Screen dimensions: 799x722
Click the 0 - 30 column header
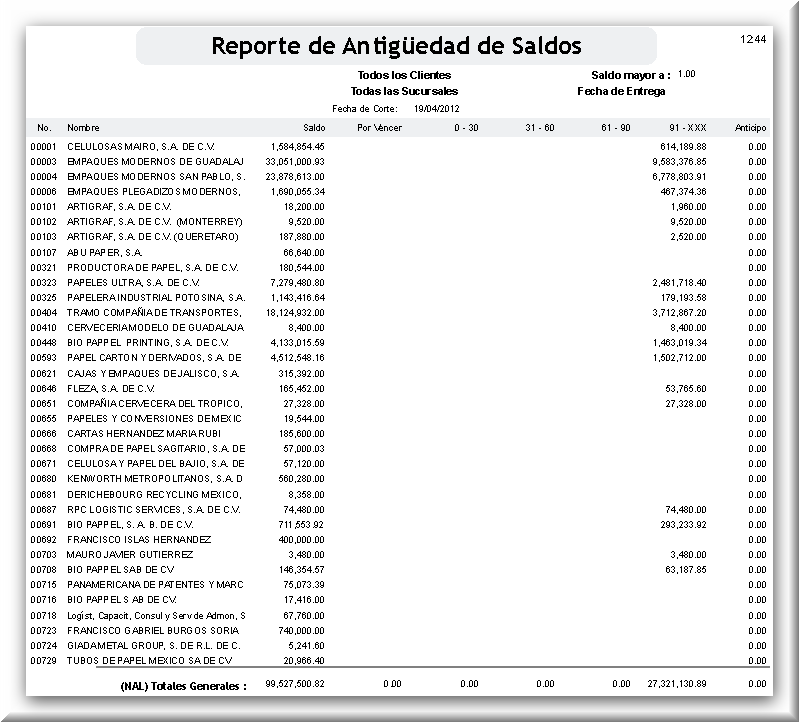[466, 128]
